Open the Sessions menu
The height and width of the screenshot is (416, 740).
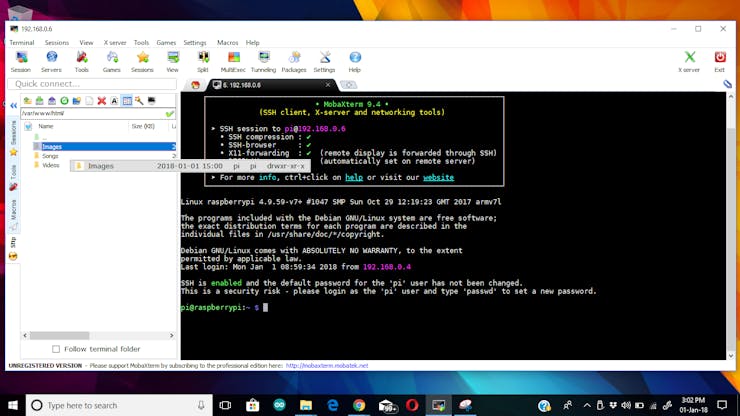[x=57, y=42]
